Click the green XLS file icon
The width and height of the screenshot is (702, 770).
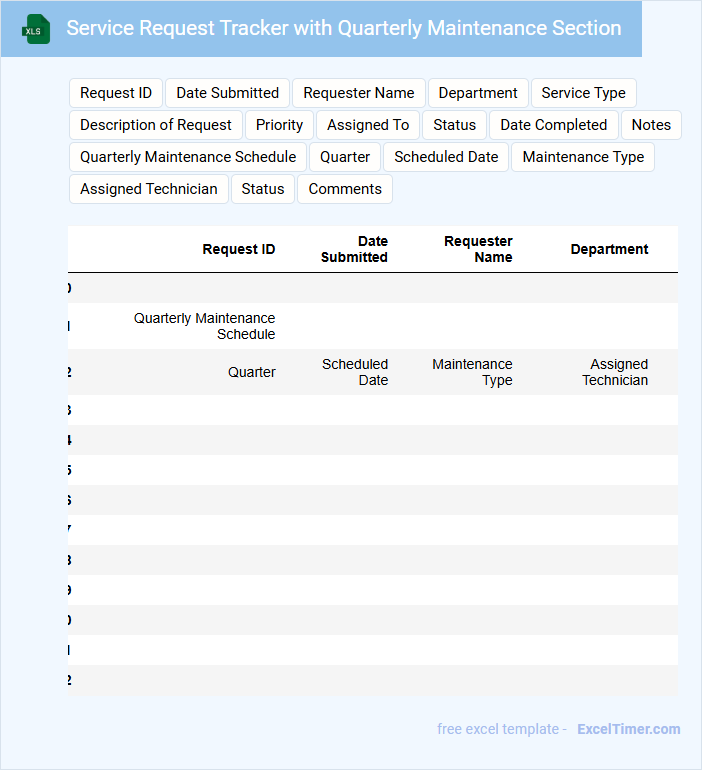pos(36,29)
